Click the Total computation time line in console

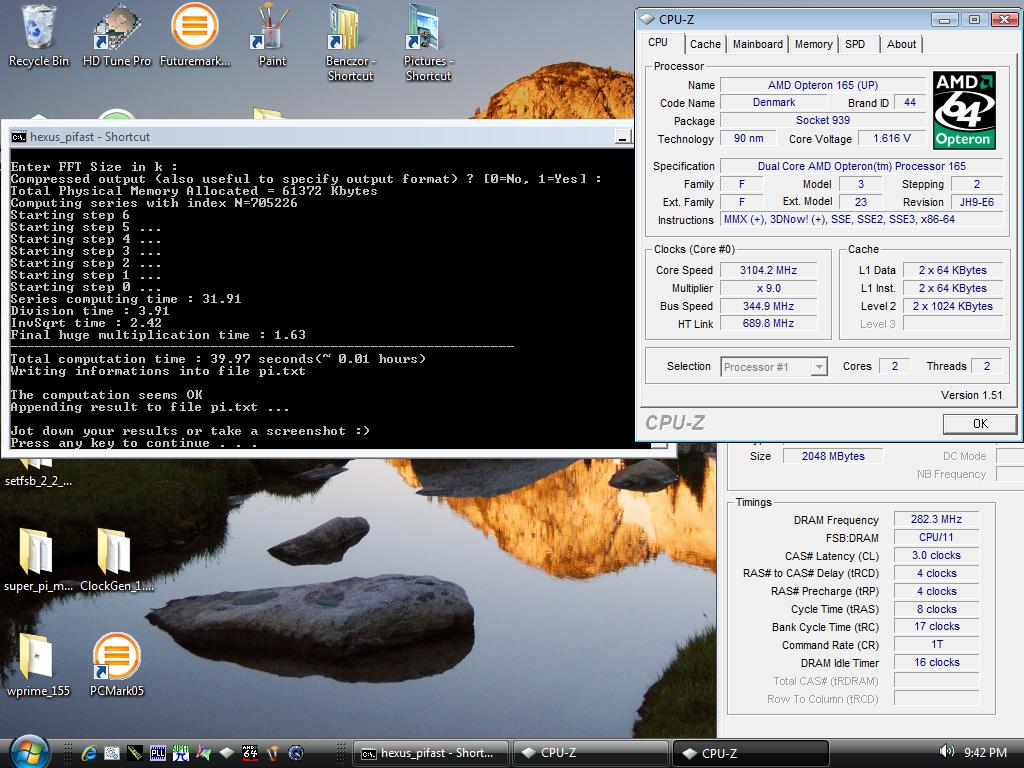(x=218, y=359)
